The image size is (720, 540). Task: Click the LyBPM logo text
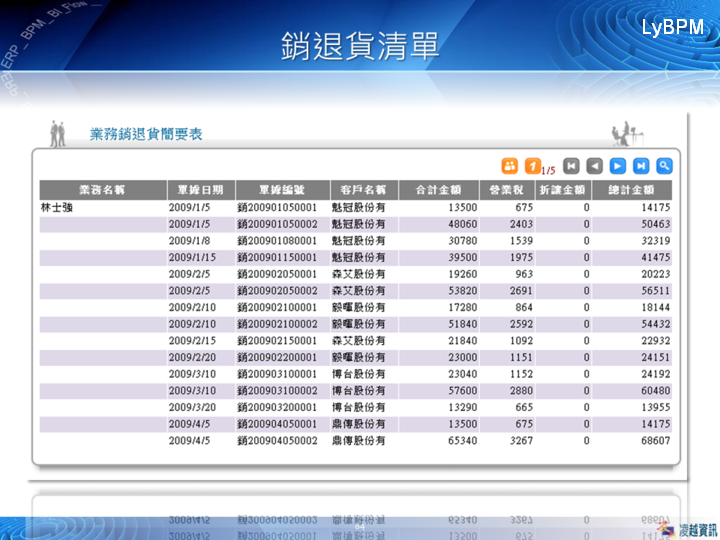pos(672,28)
